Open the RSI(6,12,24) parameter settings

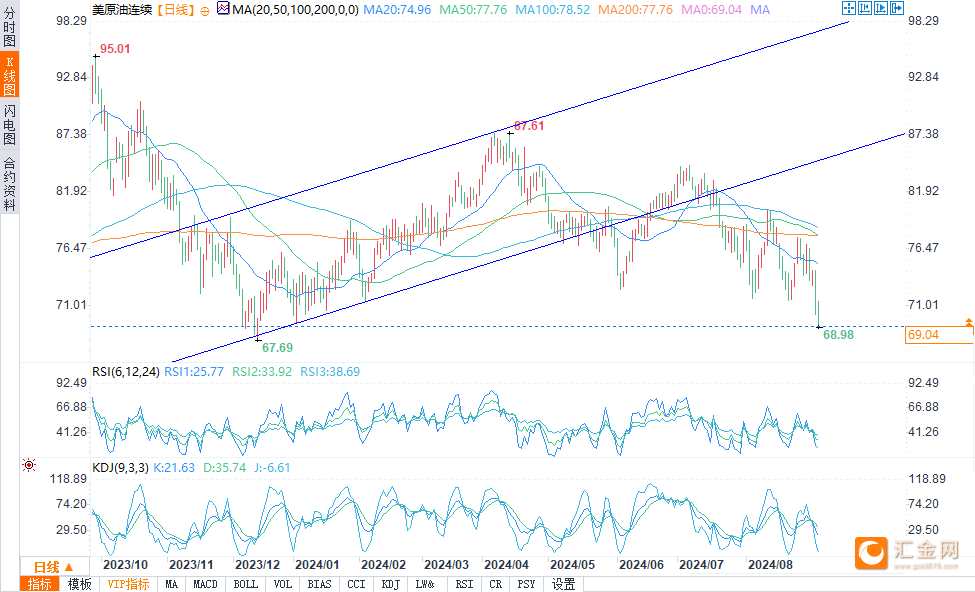click(125, 371)
